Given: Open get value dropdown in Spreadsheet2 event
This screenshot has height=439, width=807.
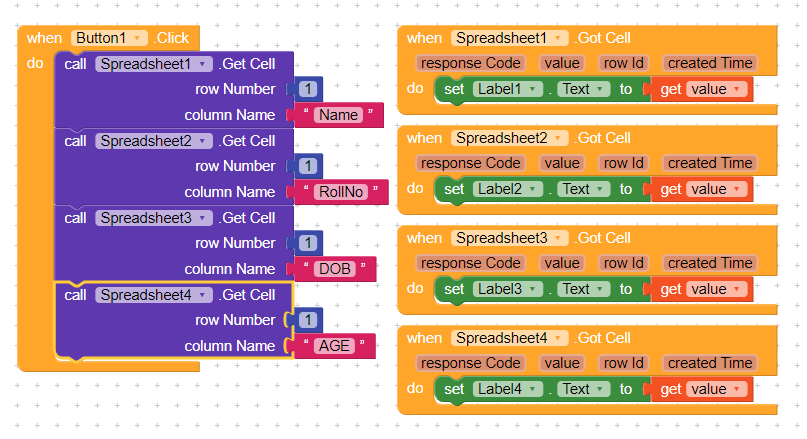Looking at the screenshot, I should pos(716,189).
